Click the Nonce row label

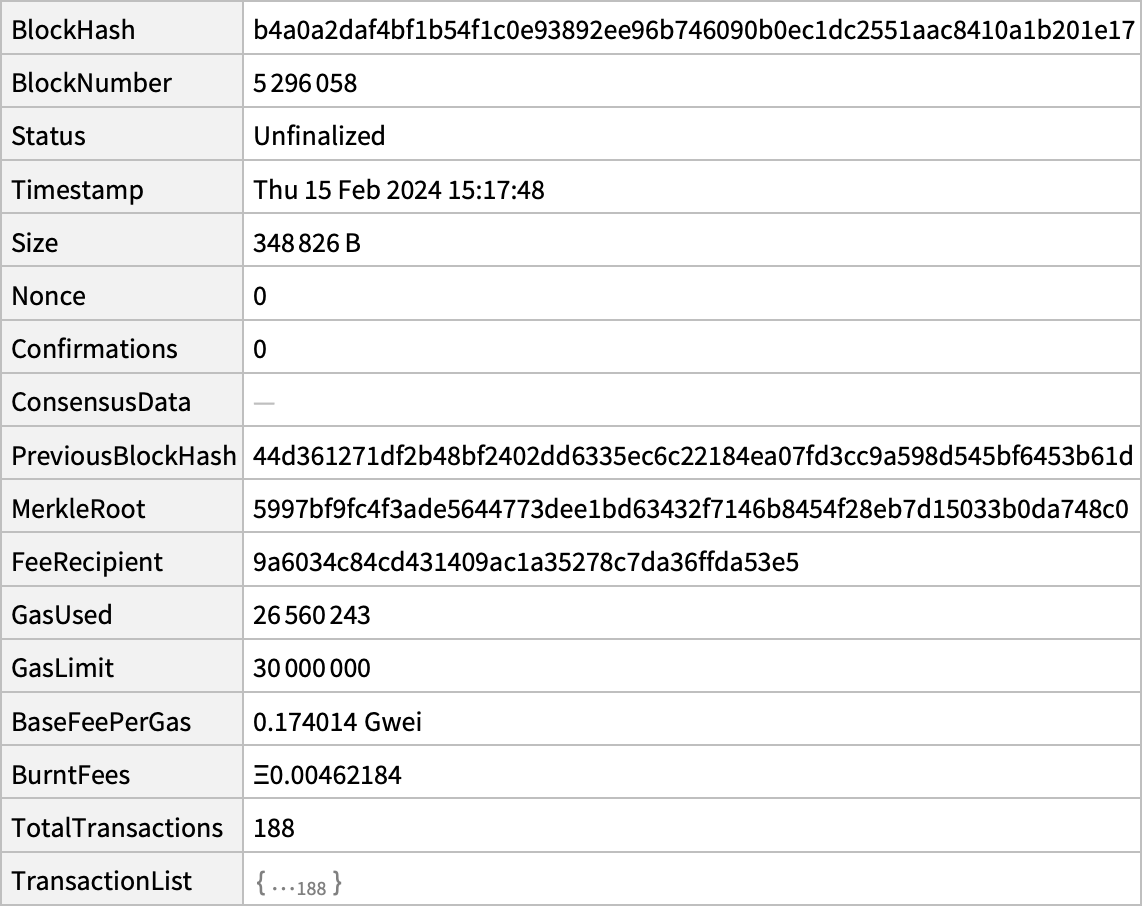48,296
